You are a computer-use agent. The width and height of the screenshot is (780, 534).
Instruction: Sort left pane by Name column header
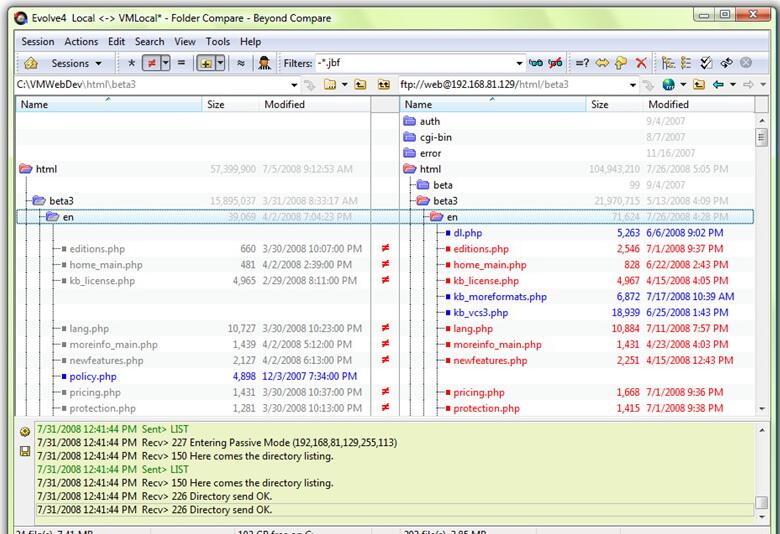109,105
